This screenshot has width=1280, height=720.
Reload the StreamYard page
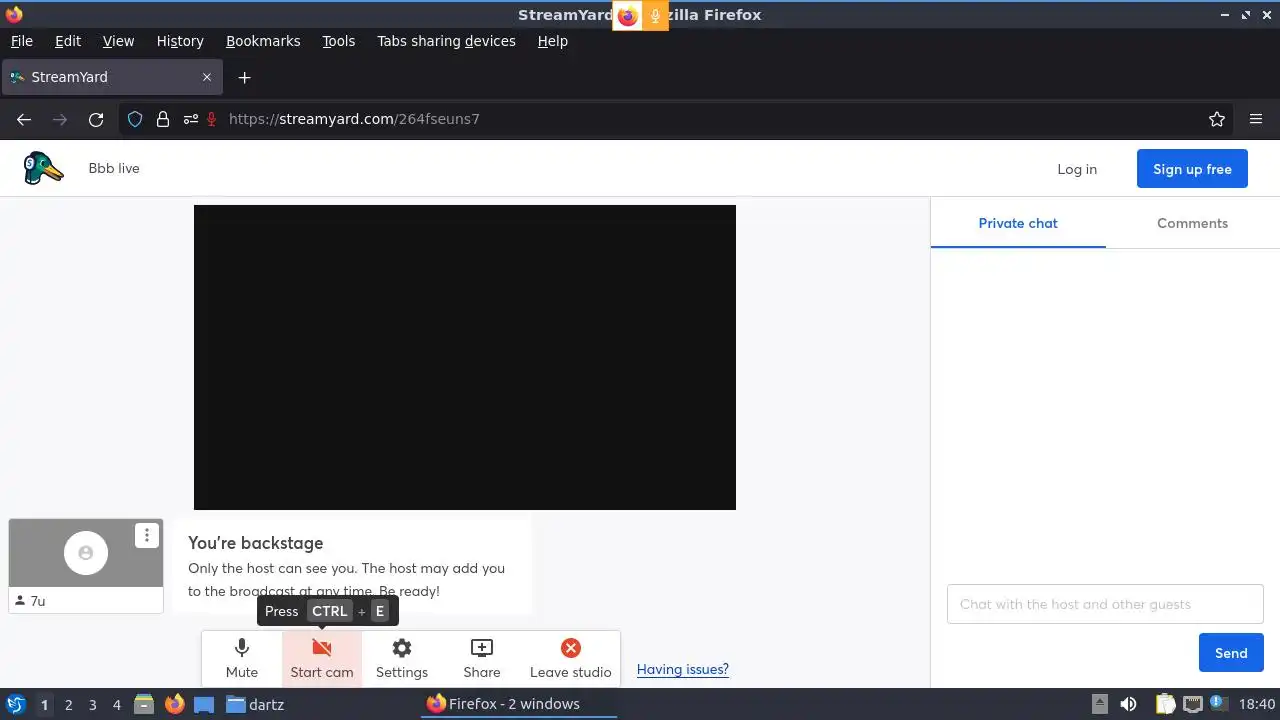point(96,119)
